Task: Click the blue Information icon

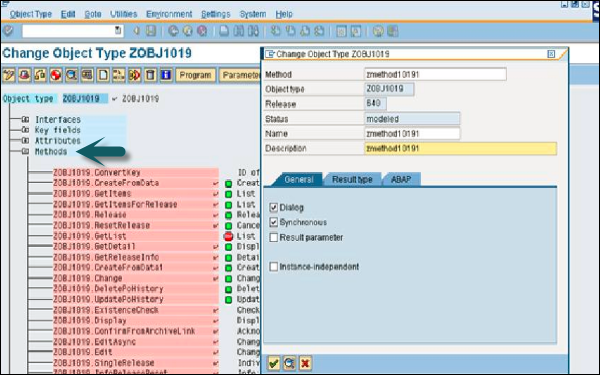Action: 166,75
